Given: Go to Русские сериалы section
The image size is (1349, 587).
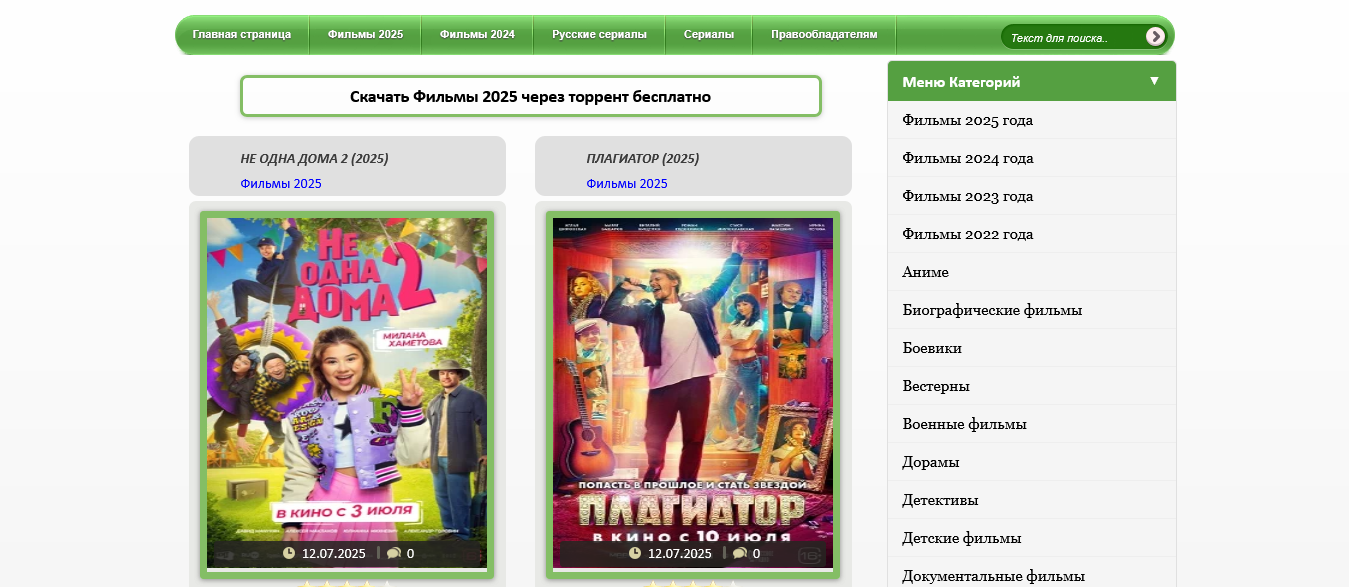Looking at the screenshot, I should (599, 34).
